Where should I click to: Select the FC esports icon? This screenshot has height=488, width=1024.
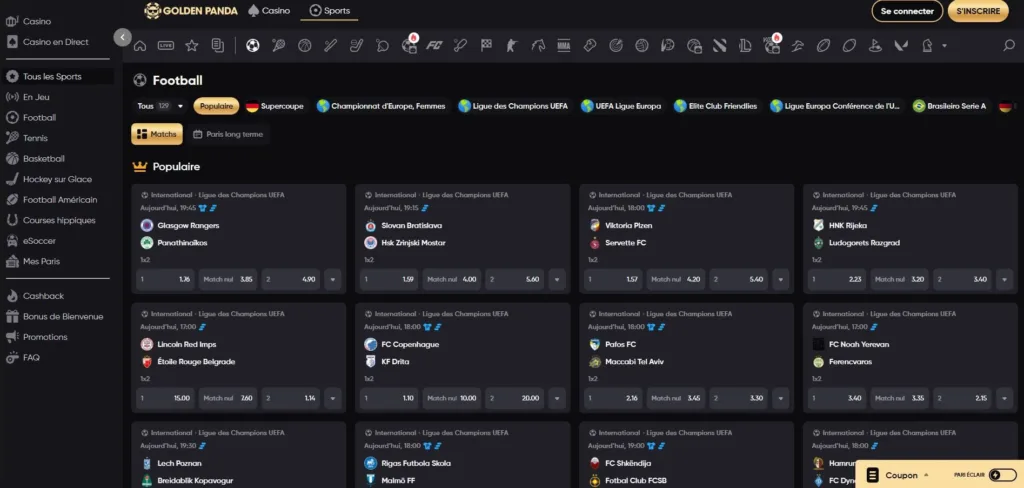[x=434, y=46]
